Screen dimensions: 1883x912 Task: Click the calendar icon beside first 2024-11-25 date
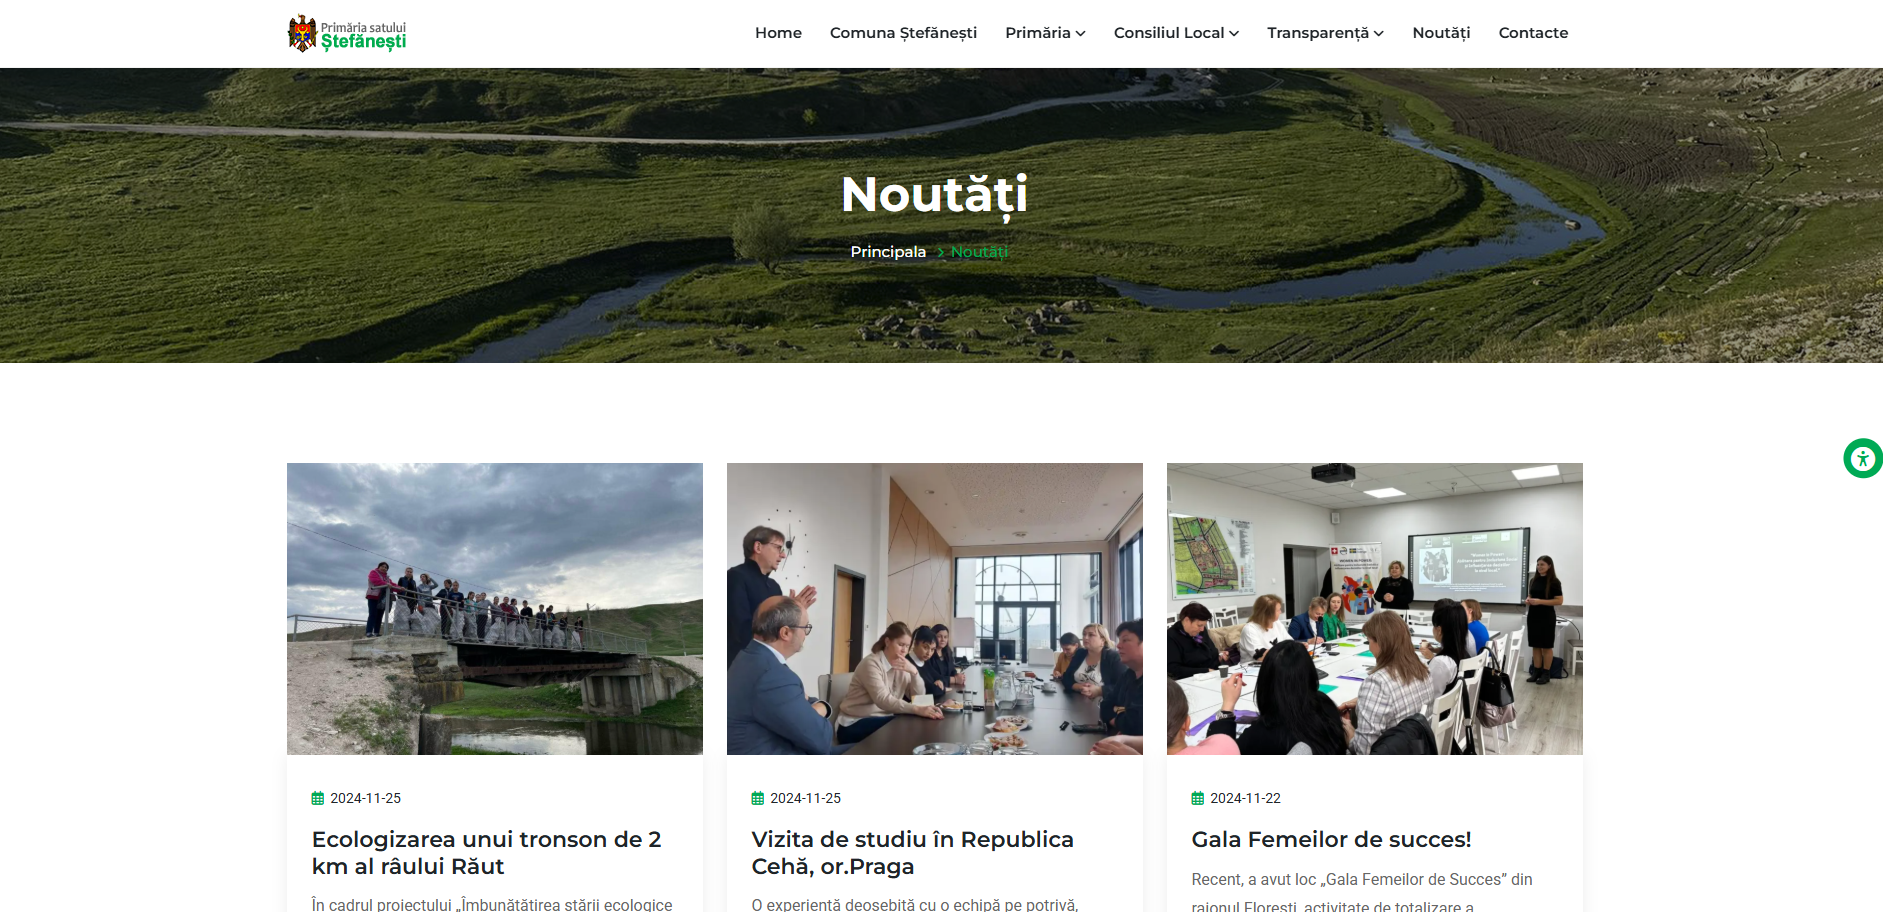[318, 798]
